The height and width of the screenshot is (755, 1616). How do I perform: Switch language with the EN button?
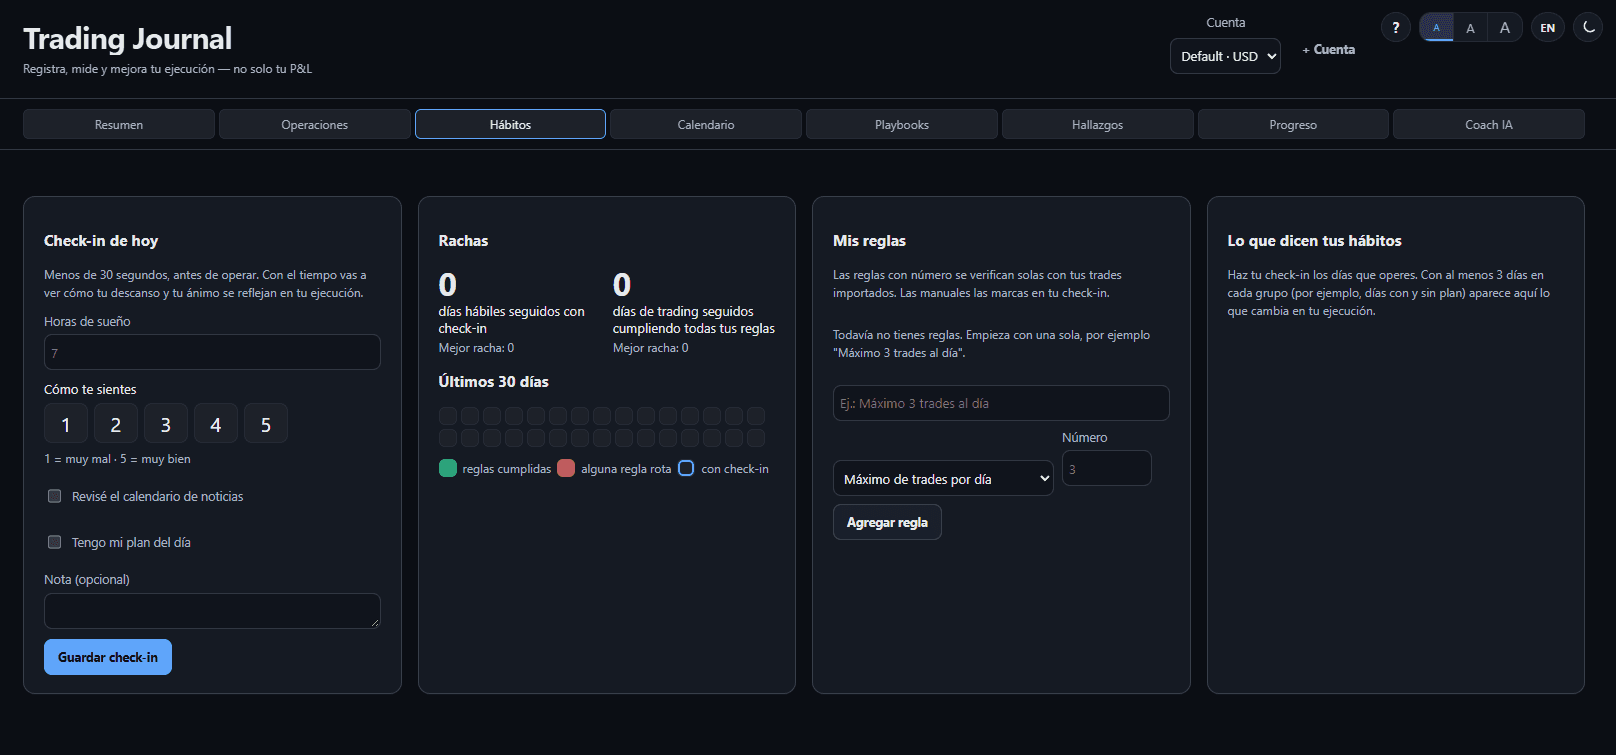point(1547,28)
